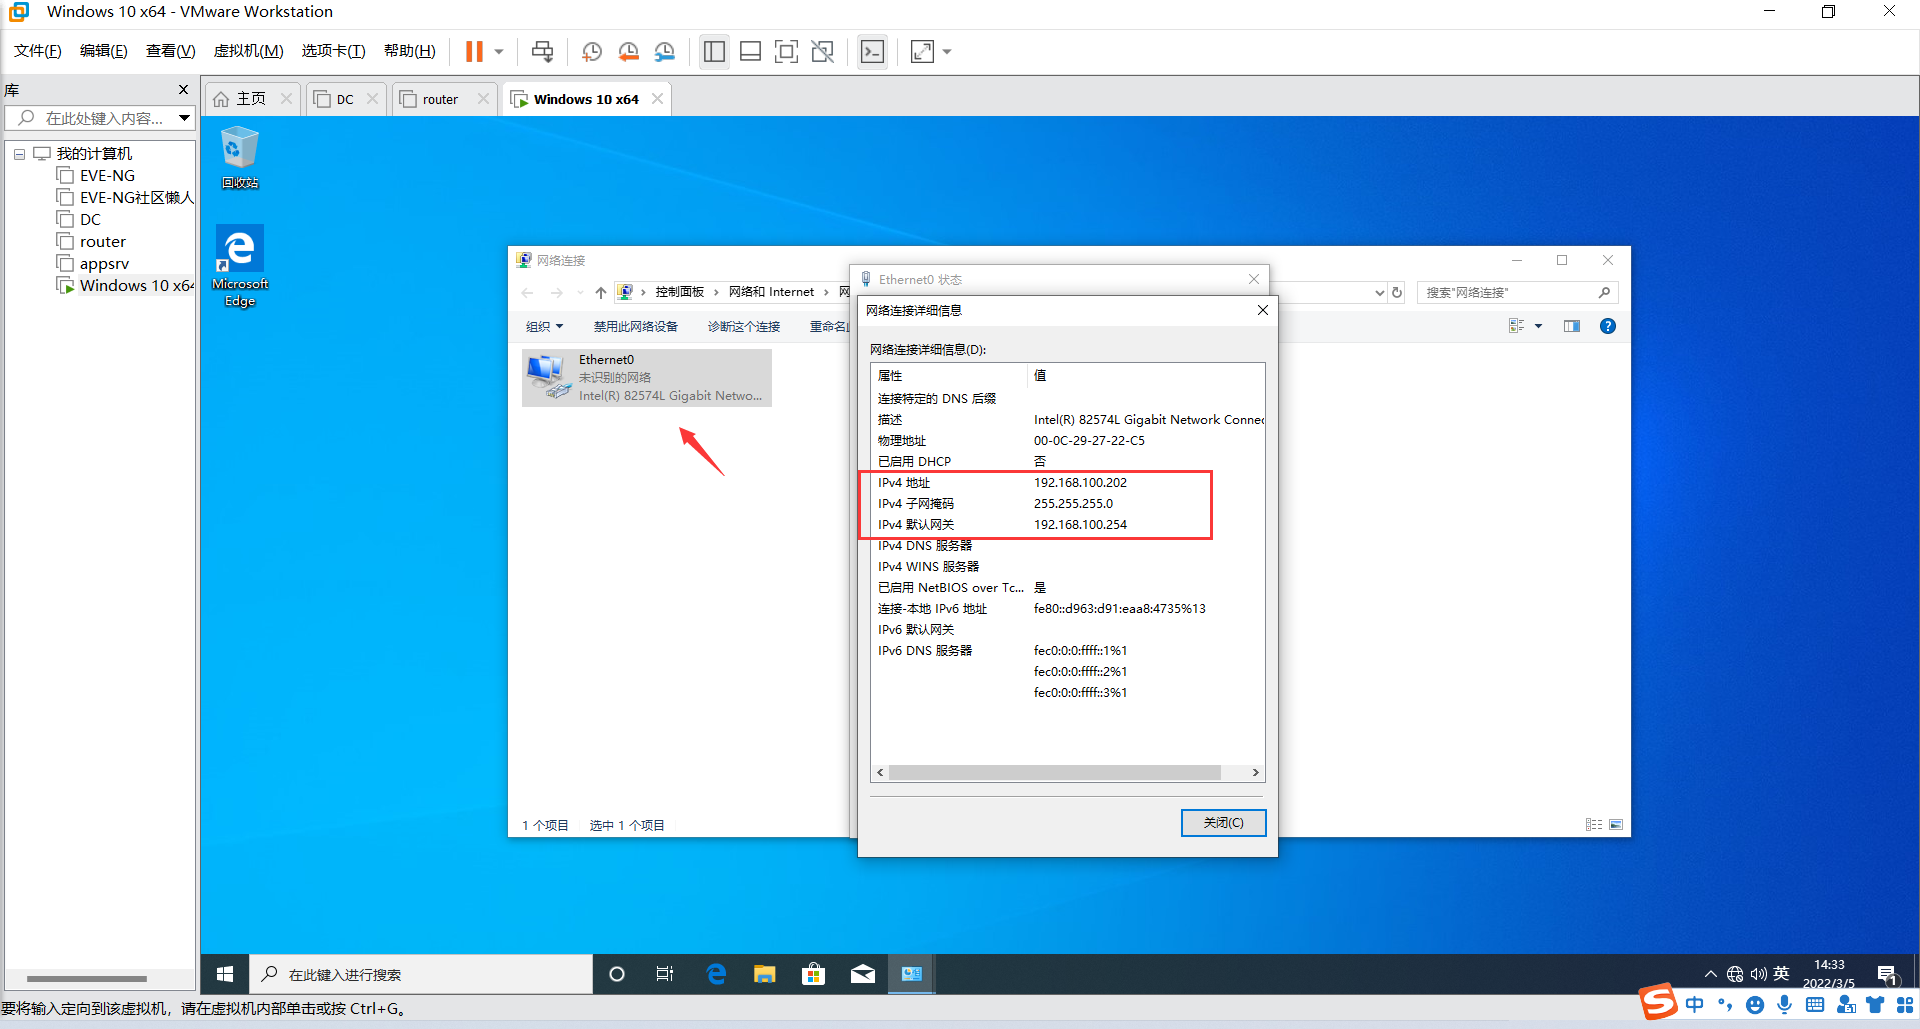Click right arrow of details horizontal scrollbar

tap(1255, 773)
